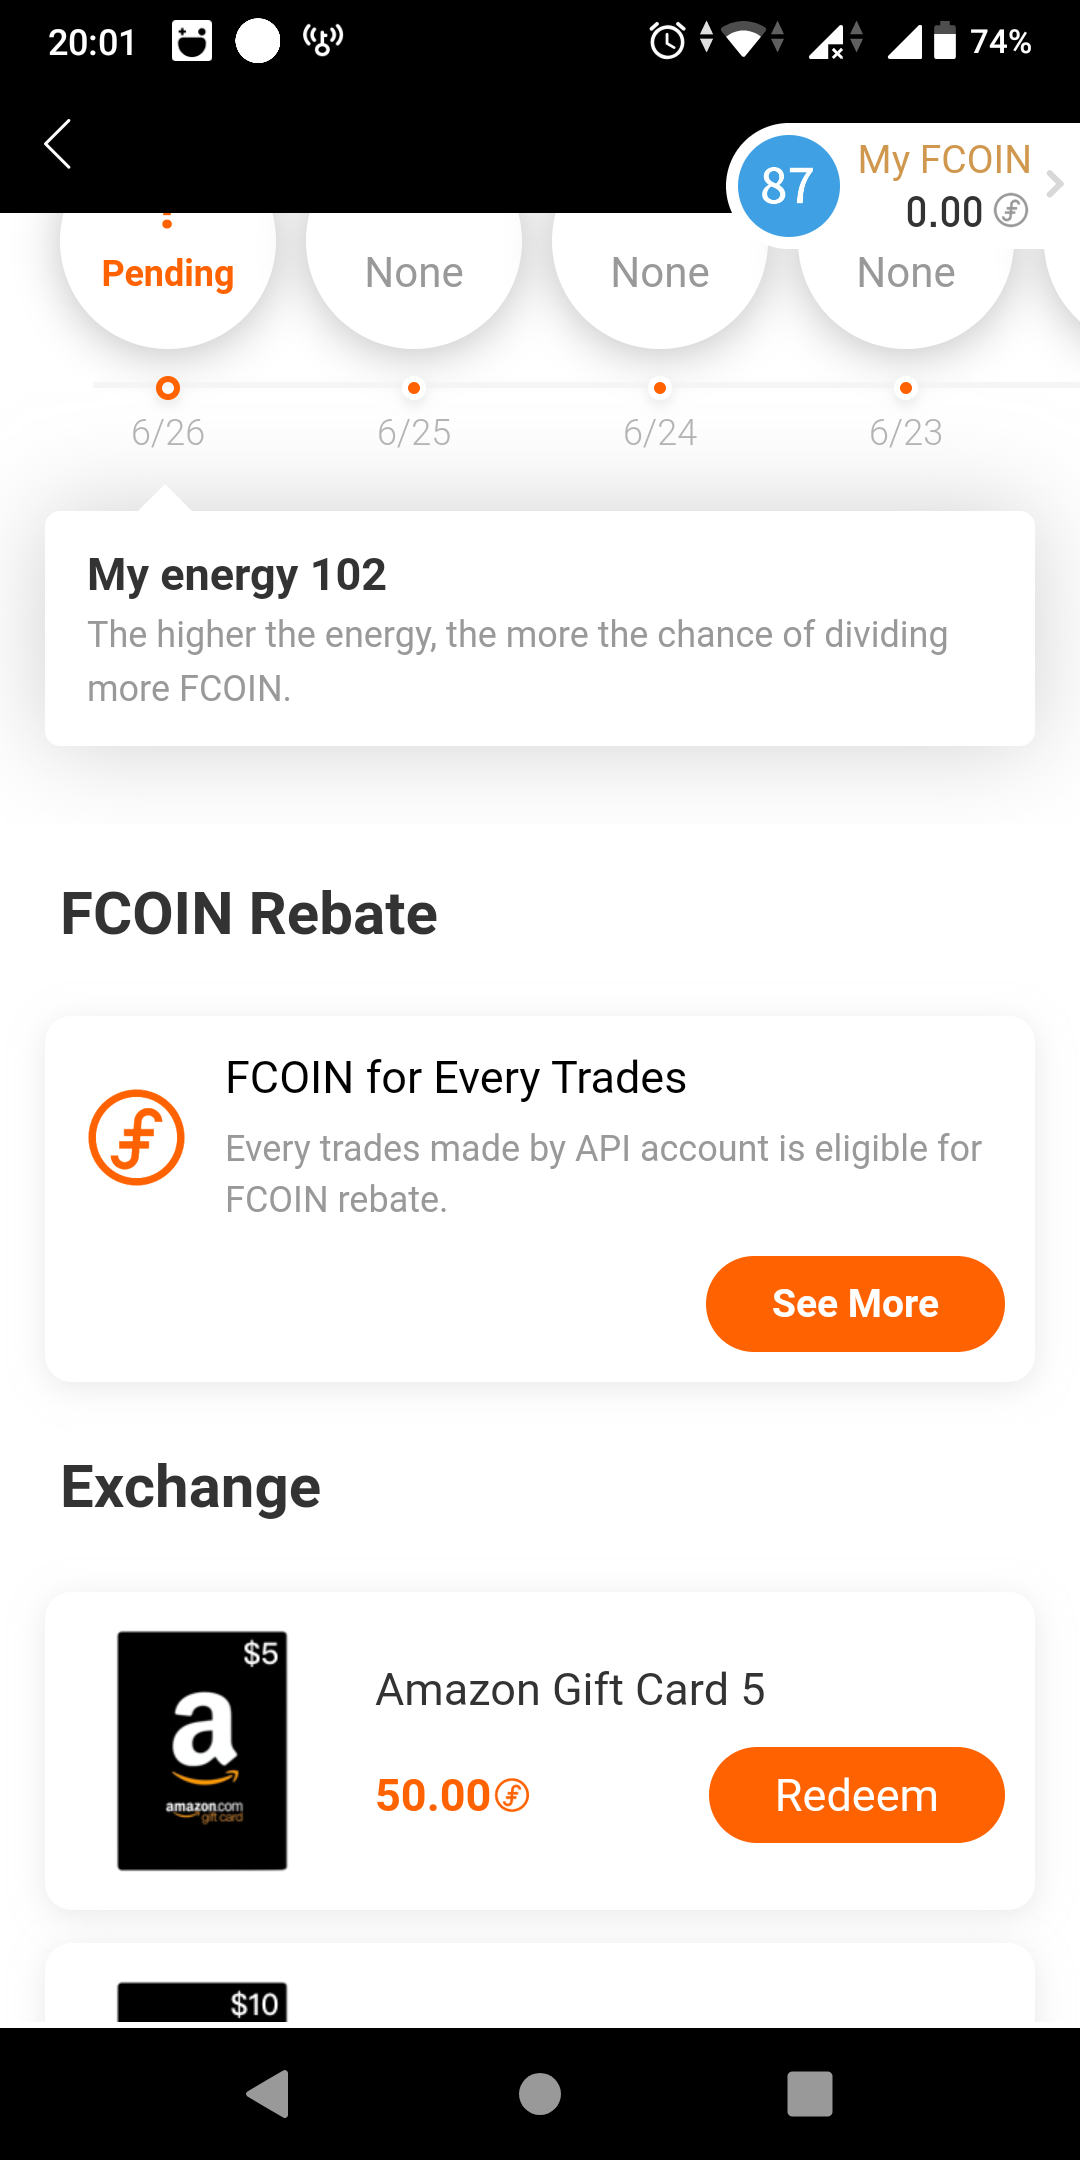Screen dimensions: 1080x2160
Task: Tap the blue 87 energy badge
Action: [x=788, y=186]
